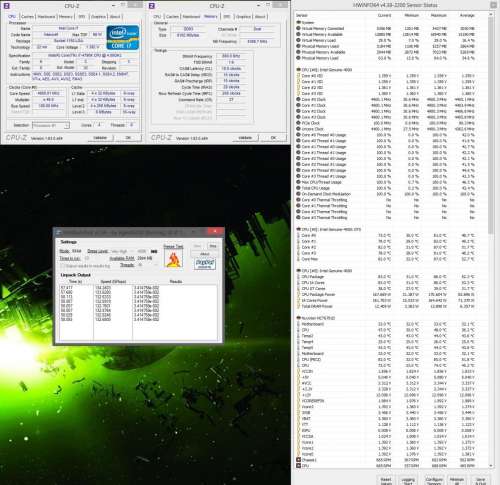
Task: Click the Multiplier value in CPU-Z
Action: click(x=49, y=100)
